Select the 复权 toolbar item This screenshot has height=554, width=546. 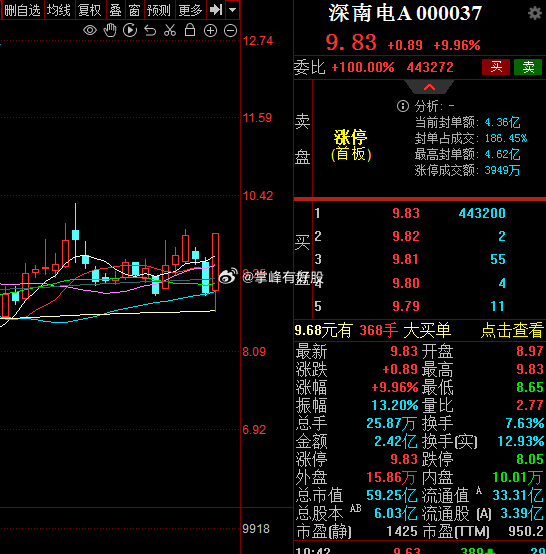click(x=90, y=10)
